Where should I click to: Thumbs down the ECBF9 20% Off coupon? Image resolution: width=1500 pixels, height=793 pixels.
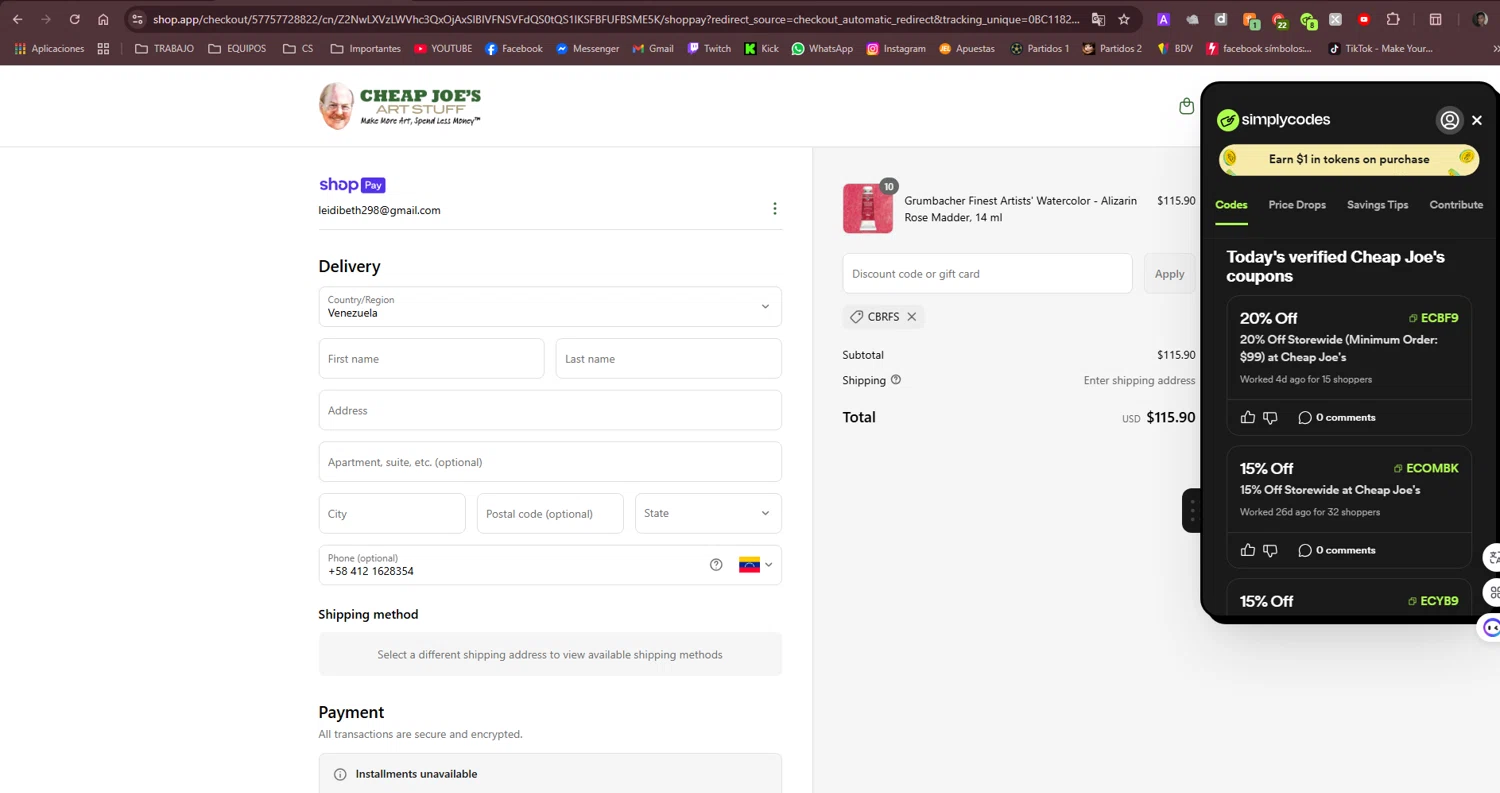click(1270, 417)
